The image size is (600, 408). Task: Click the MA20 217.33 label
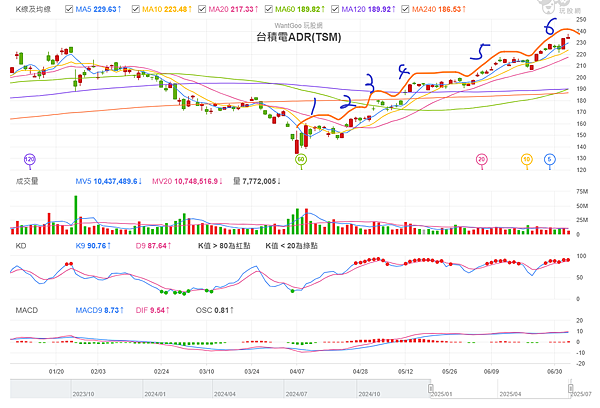[x=233, y=9]
